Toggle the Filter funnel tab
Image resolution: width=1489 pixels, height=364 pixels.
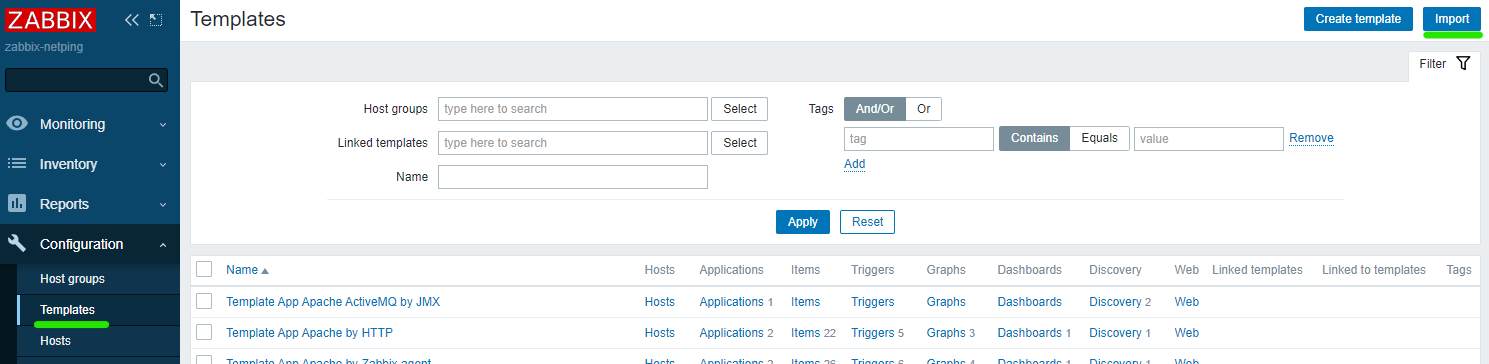click(1444, 64)
